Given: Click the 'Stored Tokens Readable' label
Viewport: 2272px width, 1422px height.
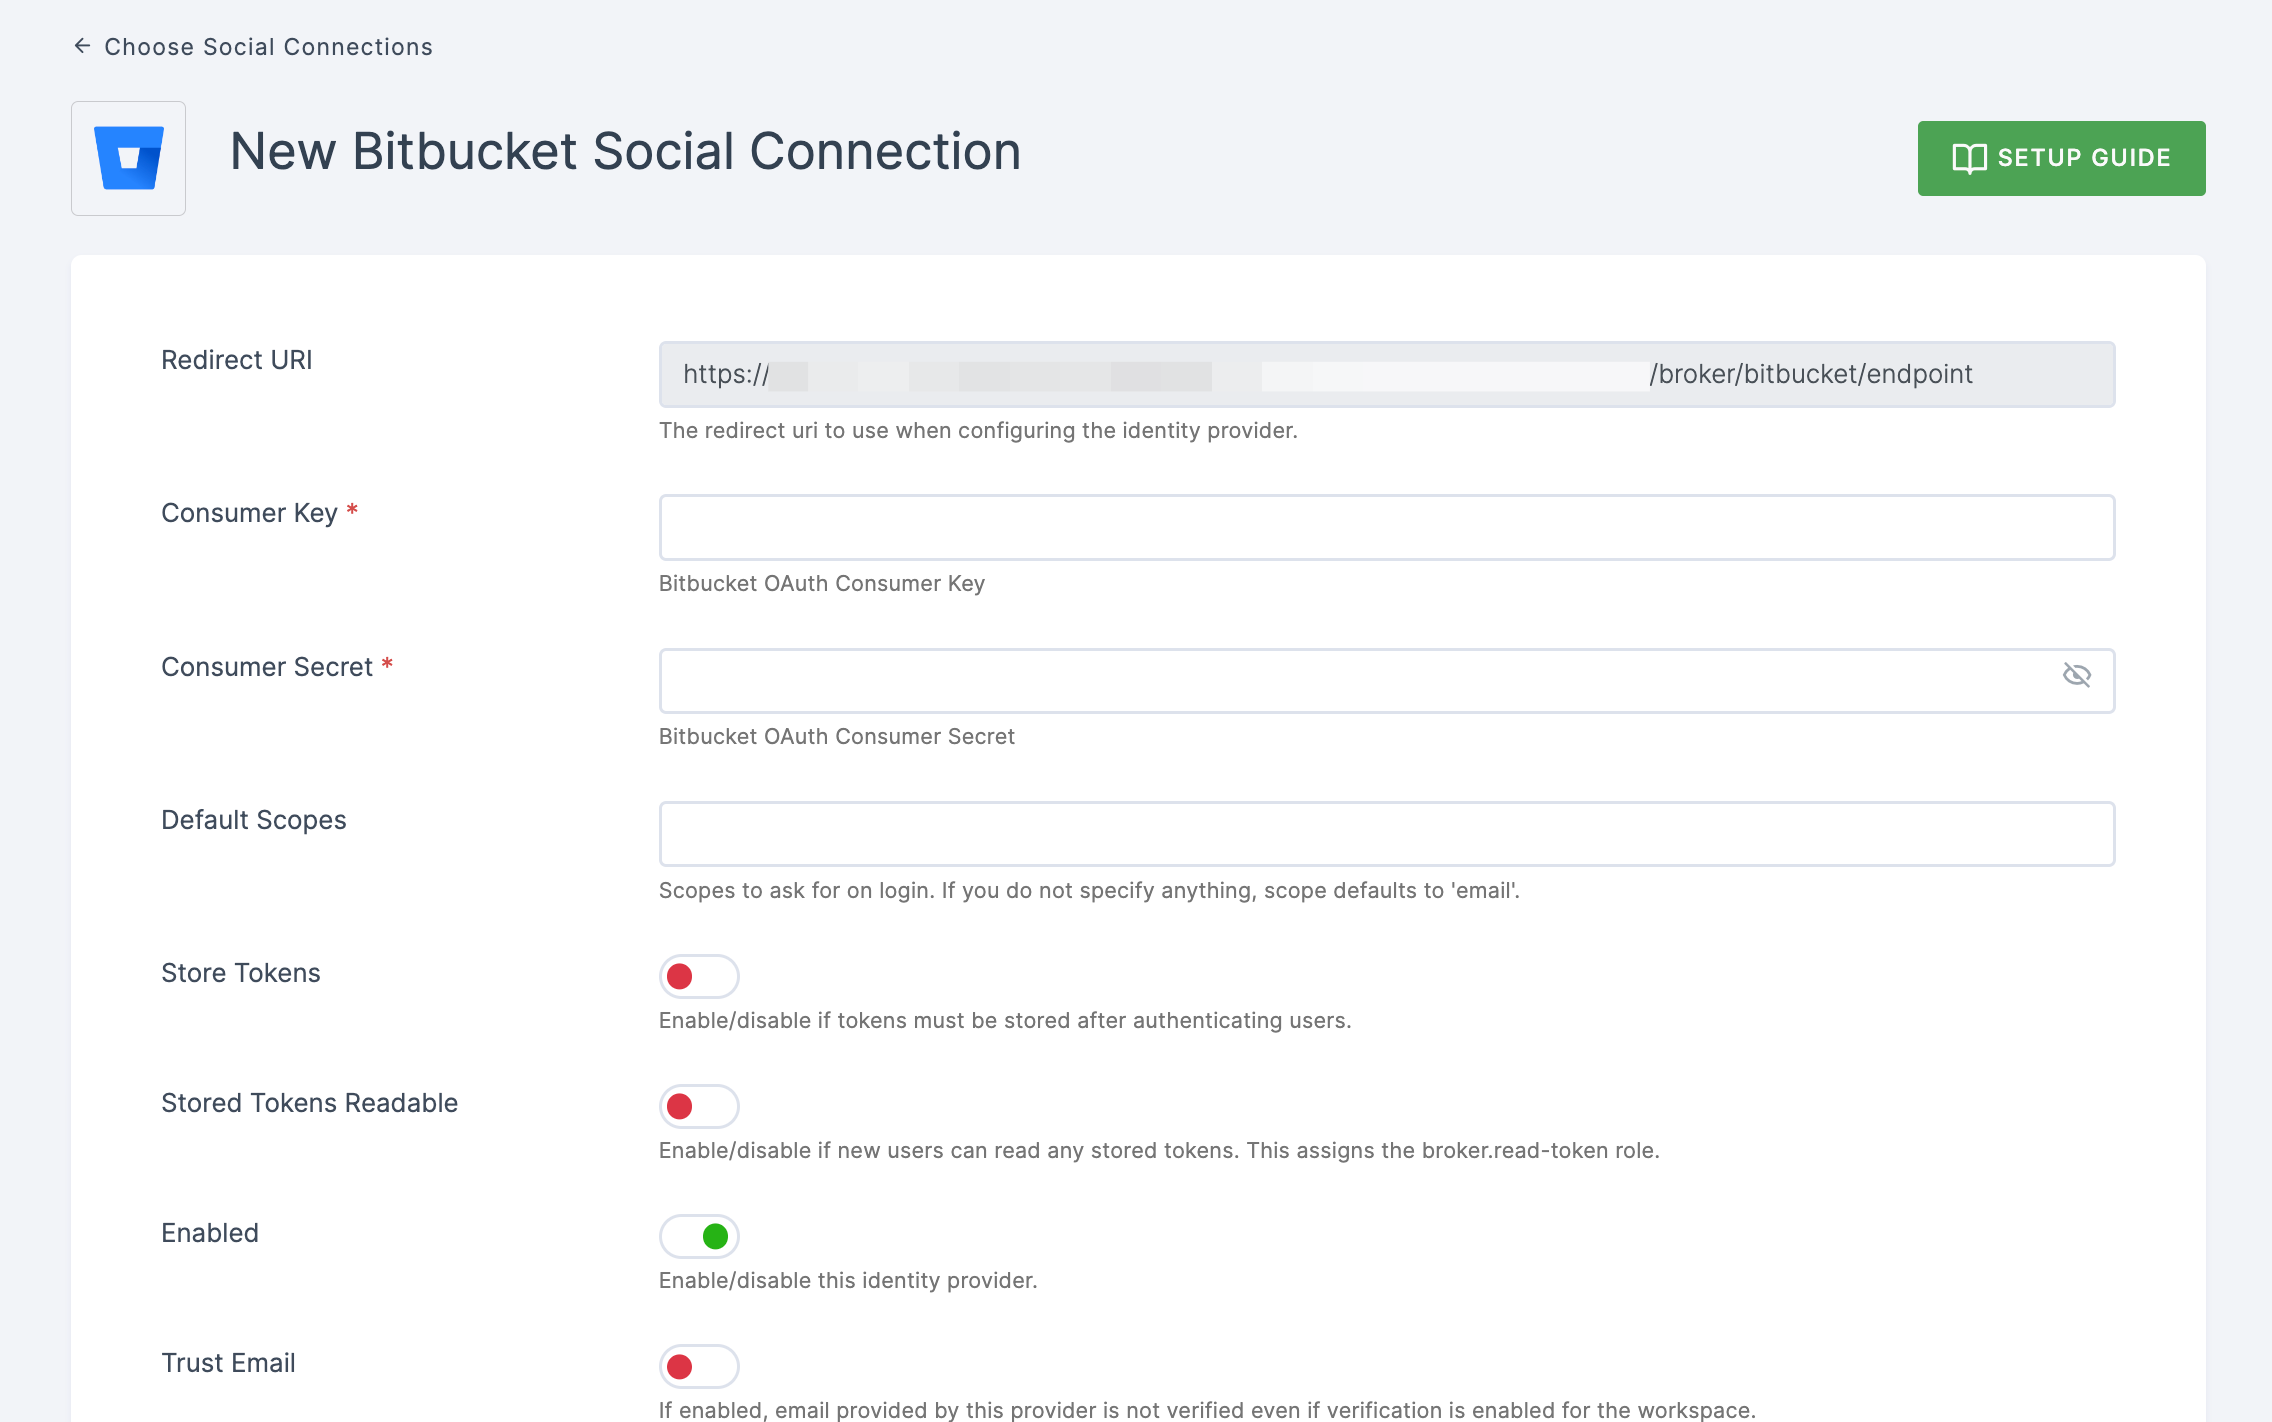Looking at the screenshot, I should tap(309, 1103).
